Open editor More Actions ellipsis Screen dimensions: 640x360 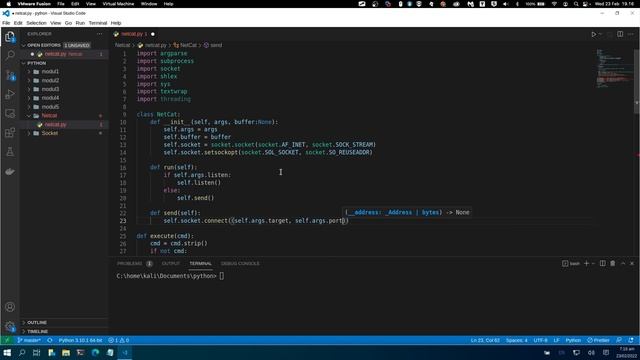point(631,34)
